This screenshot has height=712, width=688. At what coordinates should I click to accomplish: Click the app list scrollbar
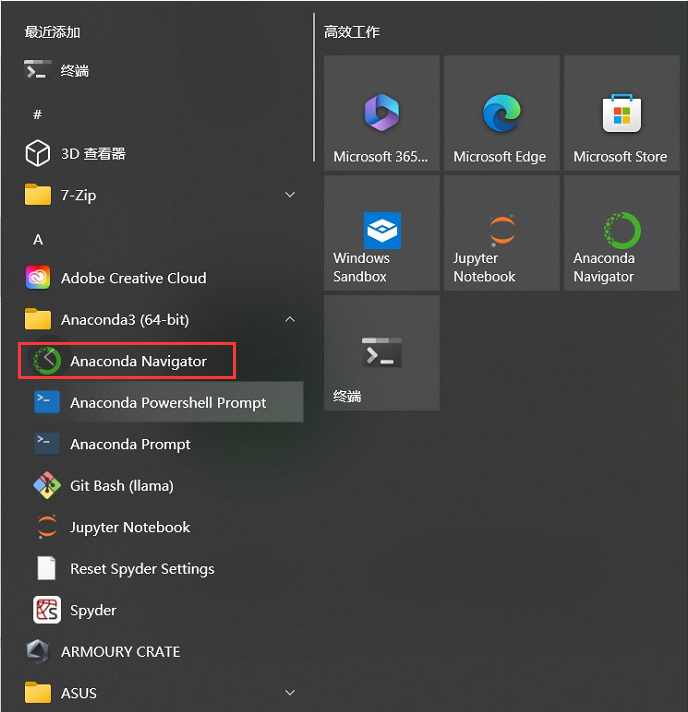tap(314, 90)
